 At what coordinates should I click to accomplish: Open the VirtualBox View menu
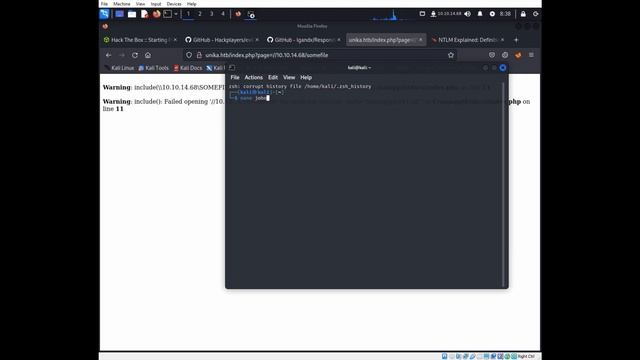140,4
